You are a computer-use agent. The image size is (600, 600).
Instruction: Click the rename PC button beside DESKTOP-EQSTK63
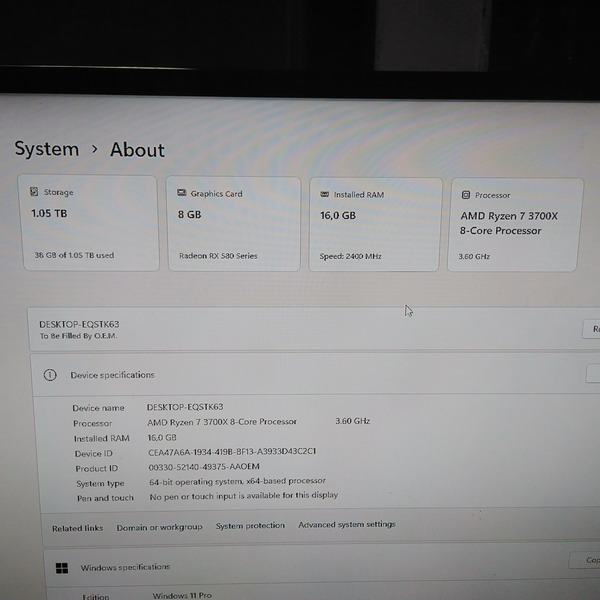(x=592, y=329)
